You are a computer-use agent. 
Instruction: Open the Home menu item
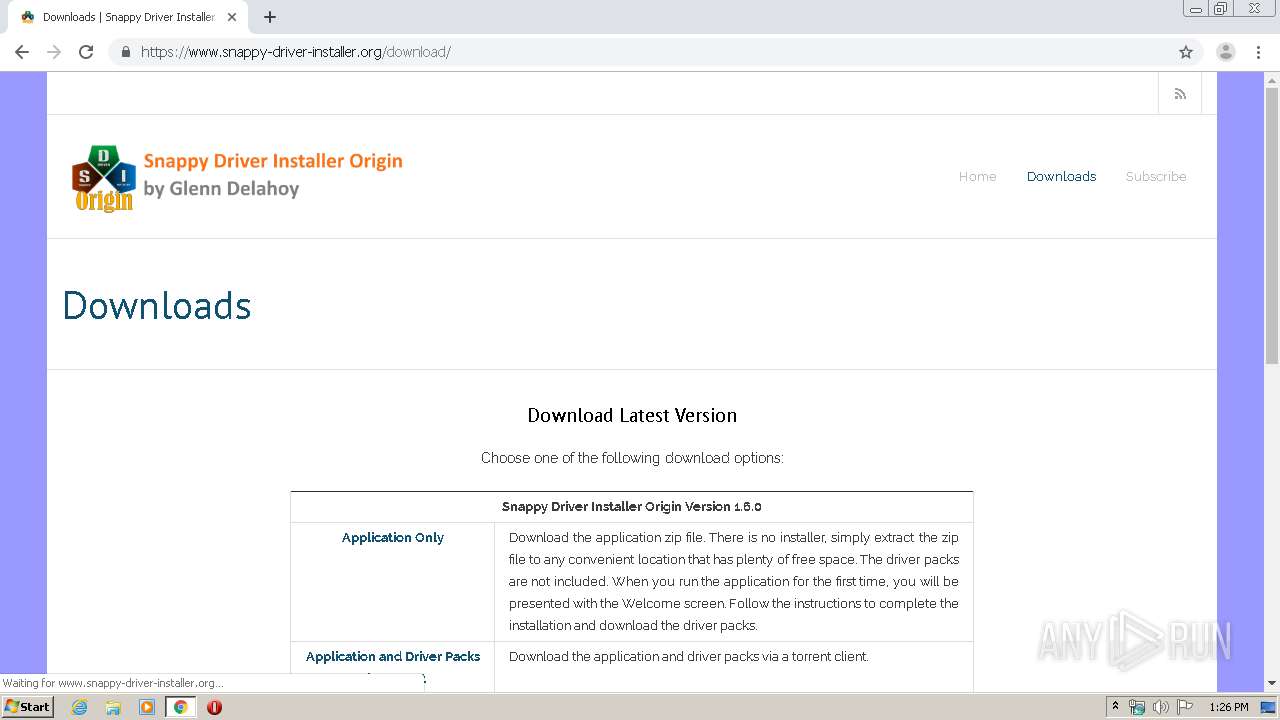(x=977, y=176)
